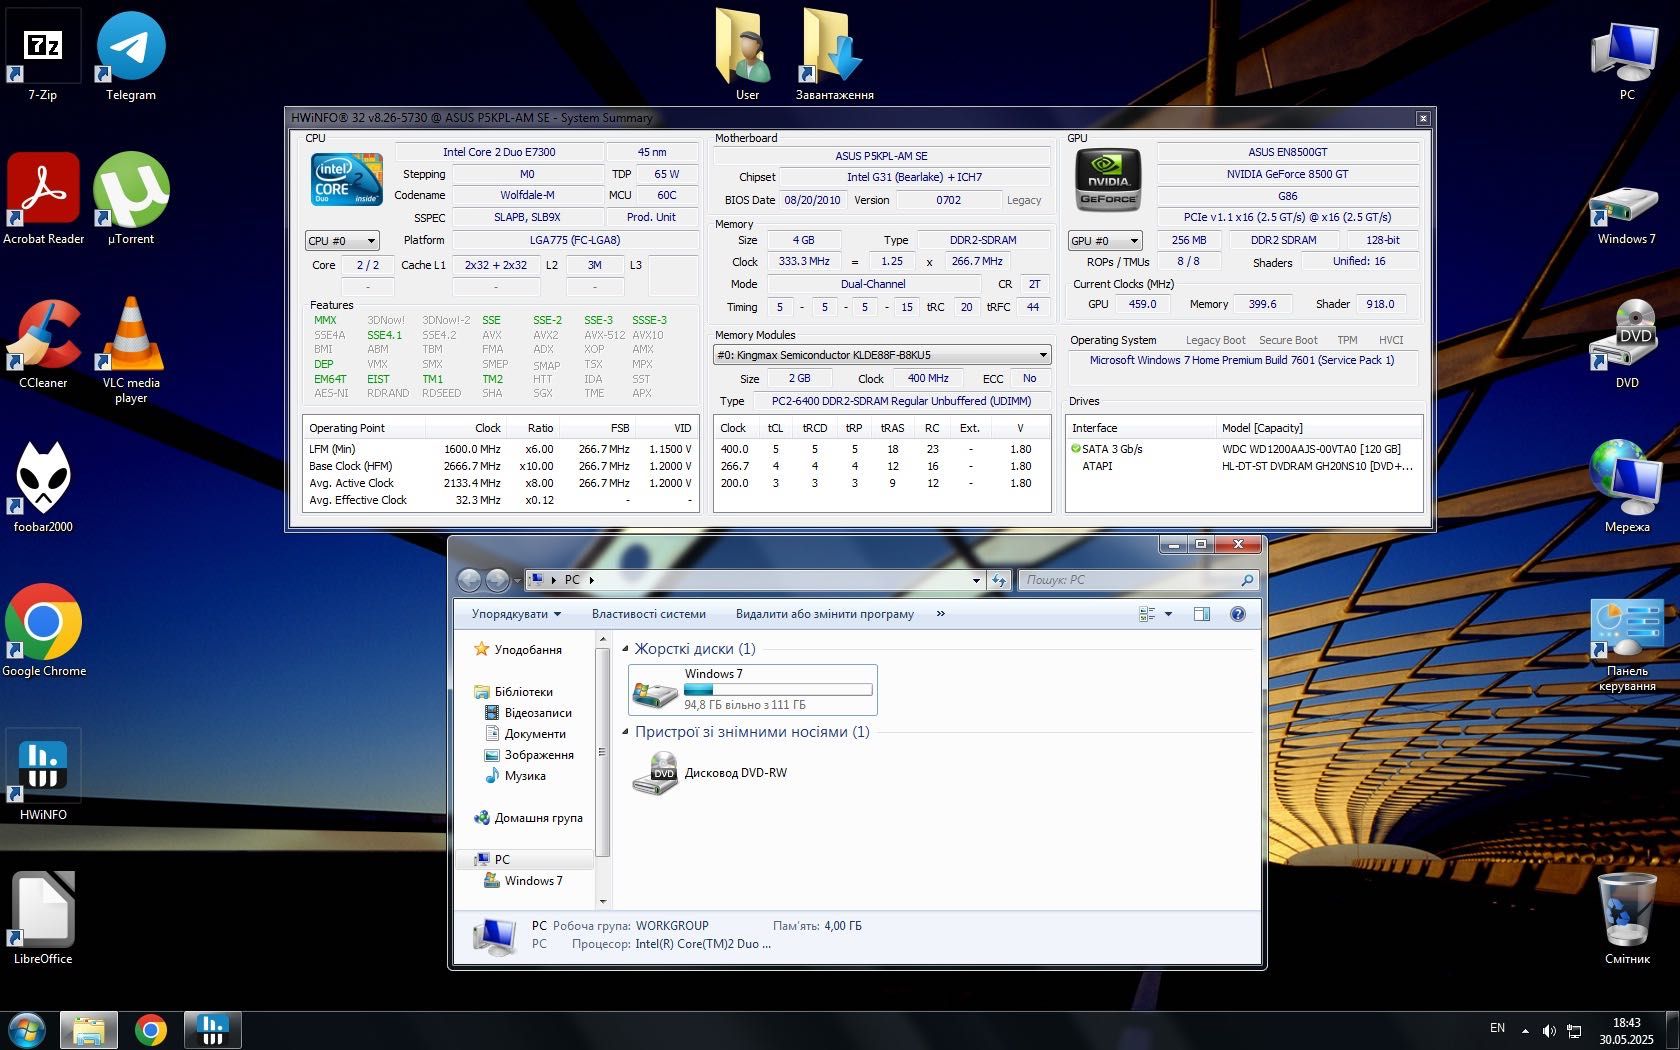This screenshot has width=1680, height=1050.
Task: Click the Windows 7 drive usage bar
Action: pyautogui.click(x=778, y=689)
